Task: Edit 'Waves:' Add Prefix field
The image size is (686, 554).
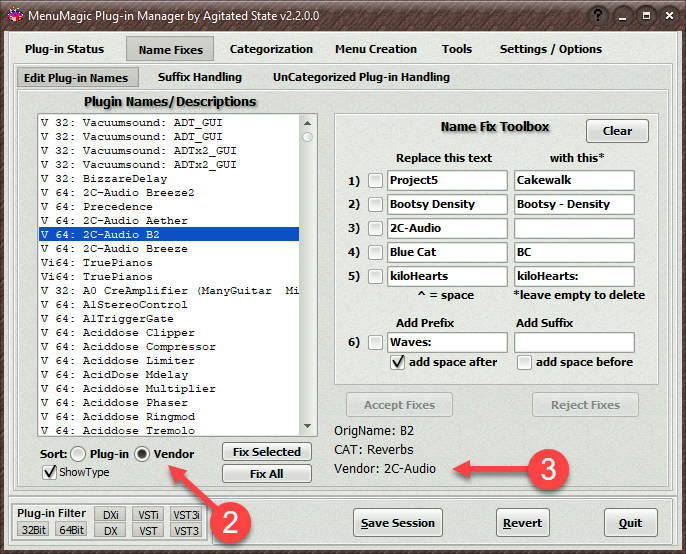Action: tap(447, 342)
